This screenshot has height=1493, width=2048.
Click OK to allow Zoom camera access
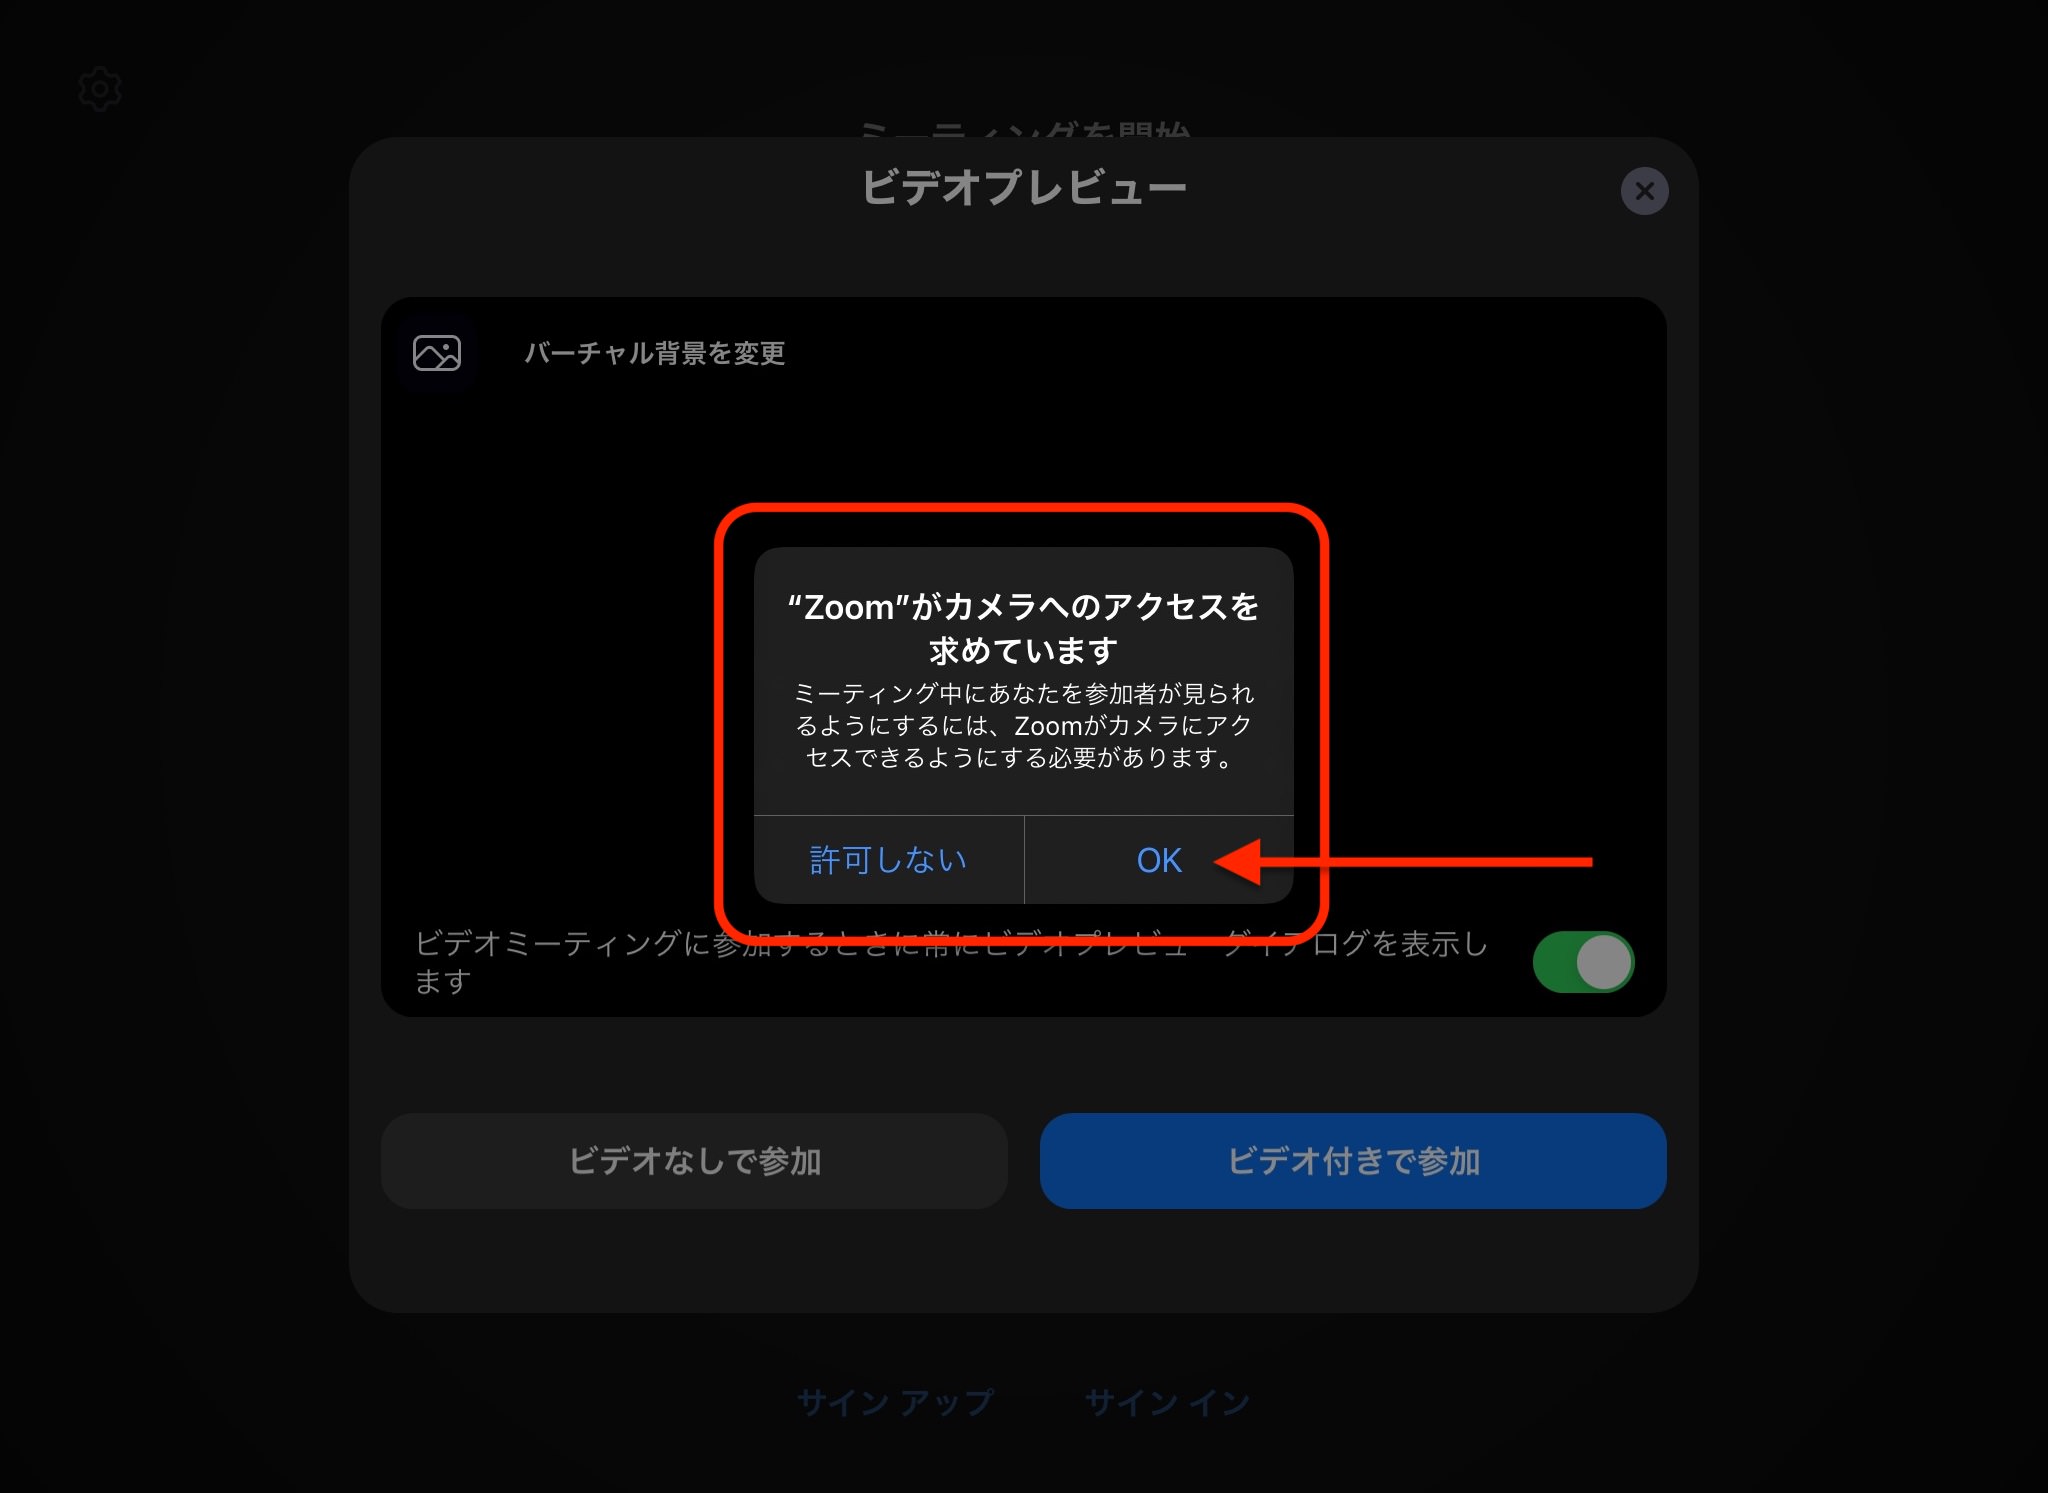pyautogui.click(x=1156, y=860)
